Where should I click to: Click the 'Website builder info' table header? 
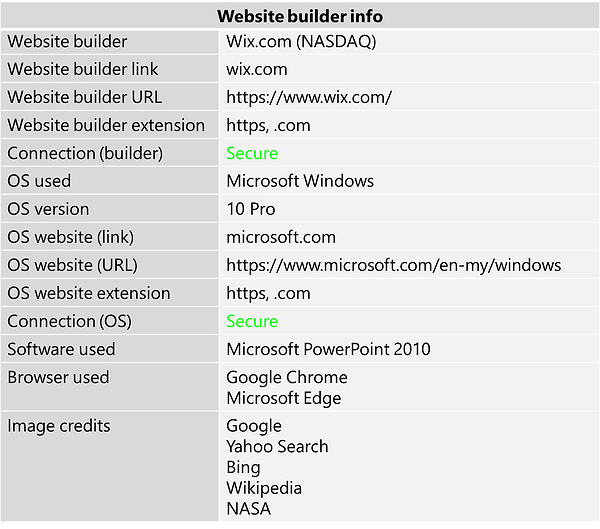pyautogui.click(x=299, y=16)
